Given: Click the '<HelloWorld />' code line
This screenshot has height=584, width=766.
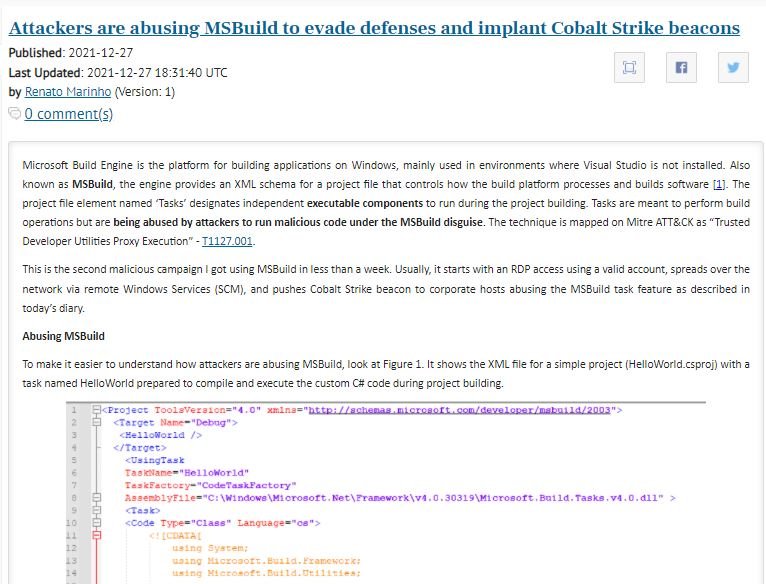Looking at the screenshot, I should click(161, 435).
